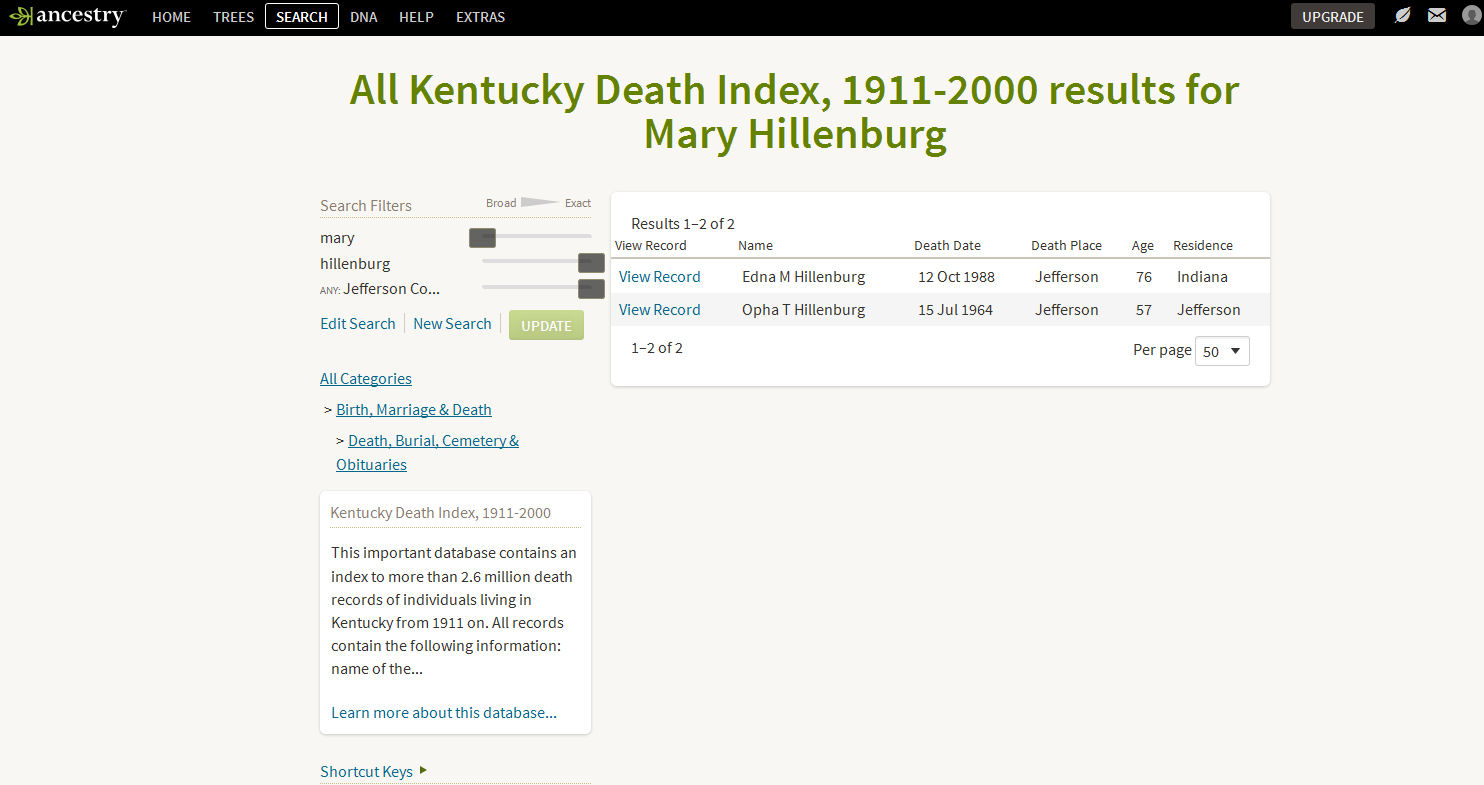Open the TREES menu
The height and width of the screenshot is (785, 1484).
[233, 17]
